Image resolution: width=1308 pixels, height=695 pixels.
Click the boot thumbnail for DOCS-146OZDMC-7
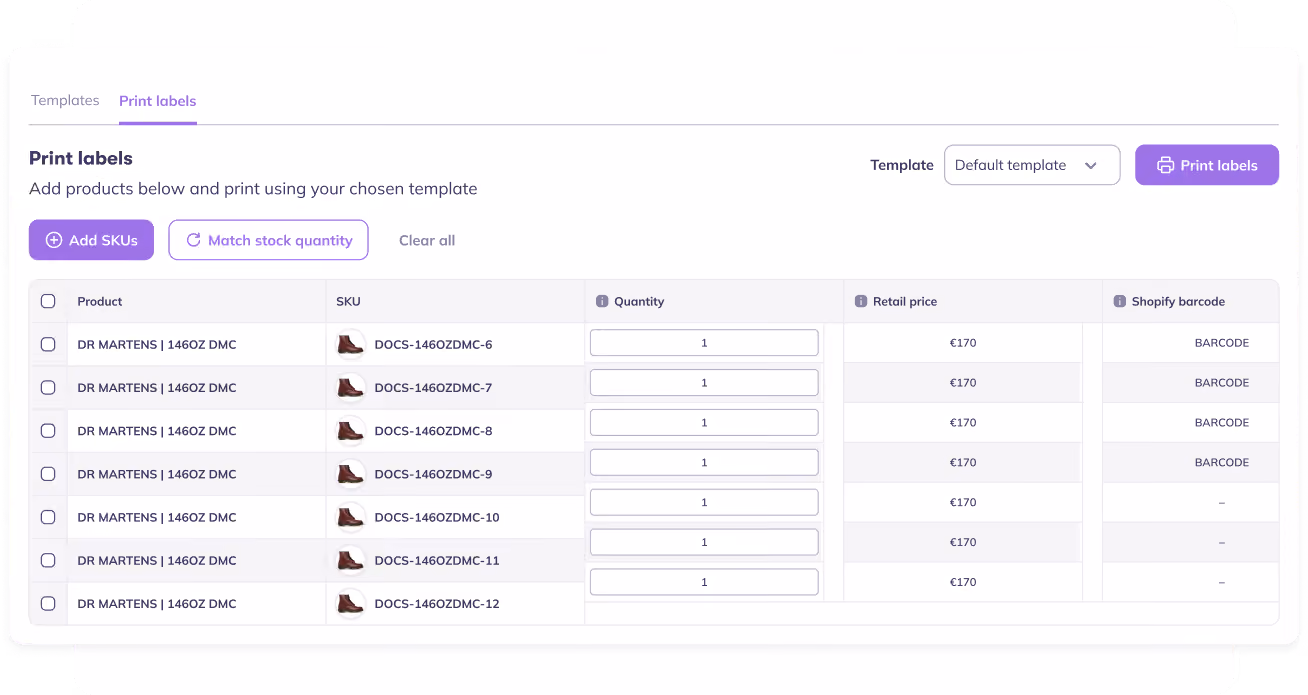pos(350,387)
